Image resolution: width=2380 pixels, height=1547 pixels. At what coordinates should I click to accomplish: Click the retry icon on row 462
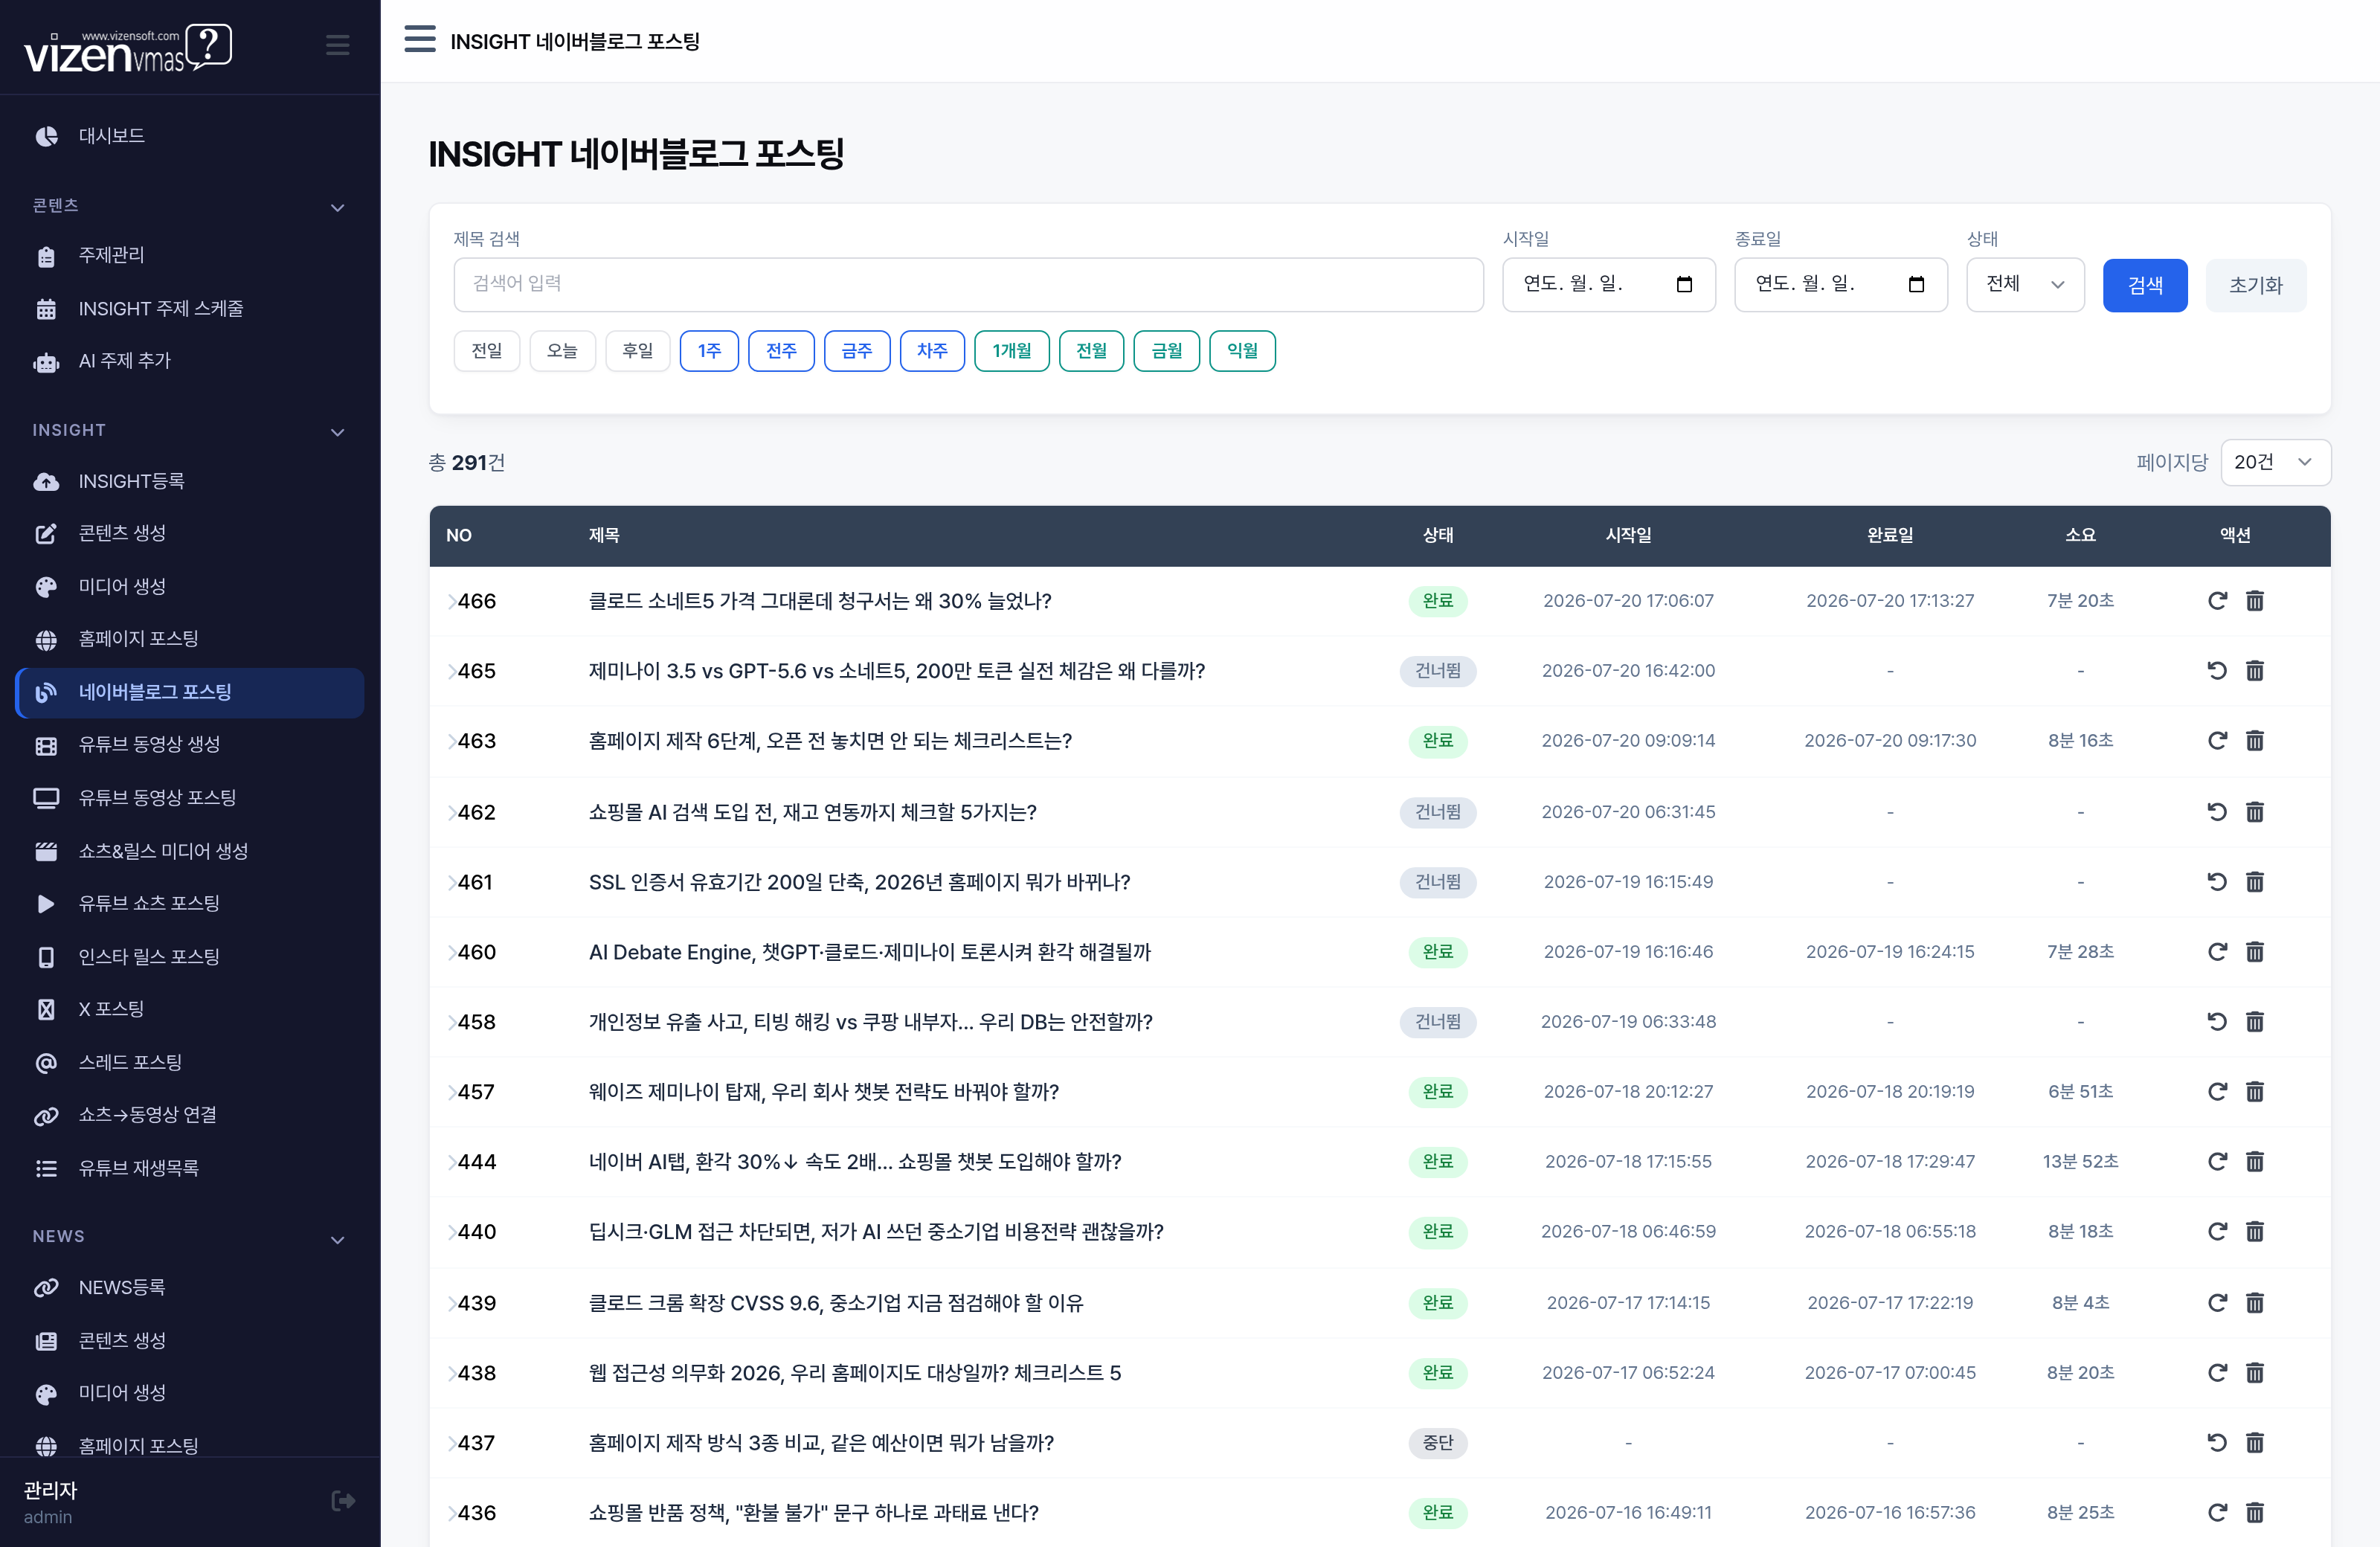[x=2217, y=812]
